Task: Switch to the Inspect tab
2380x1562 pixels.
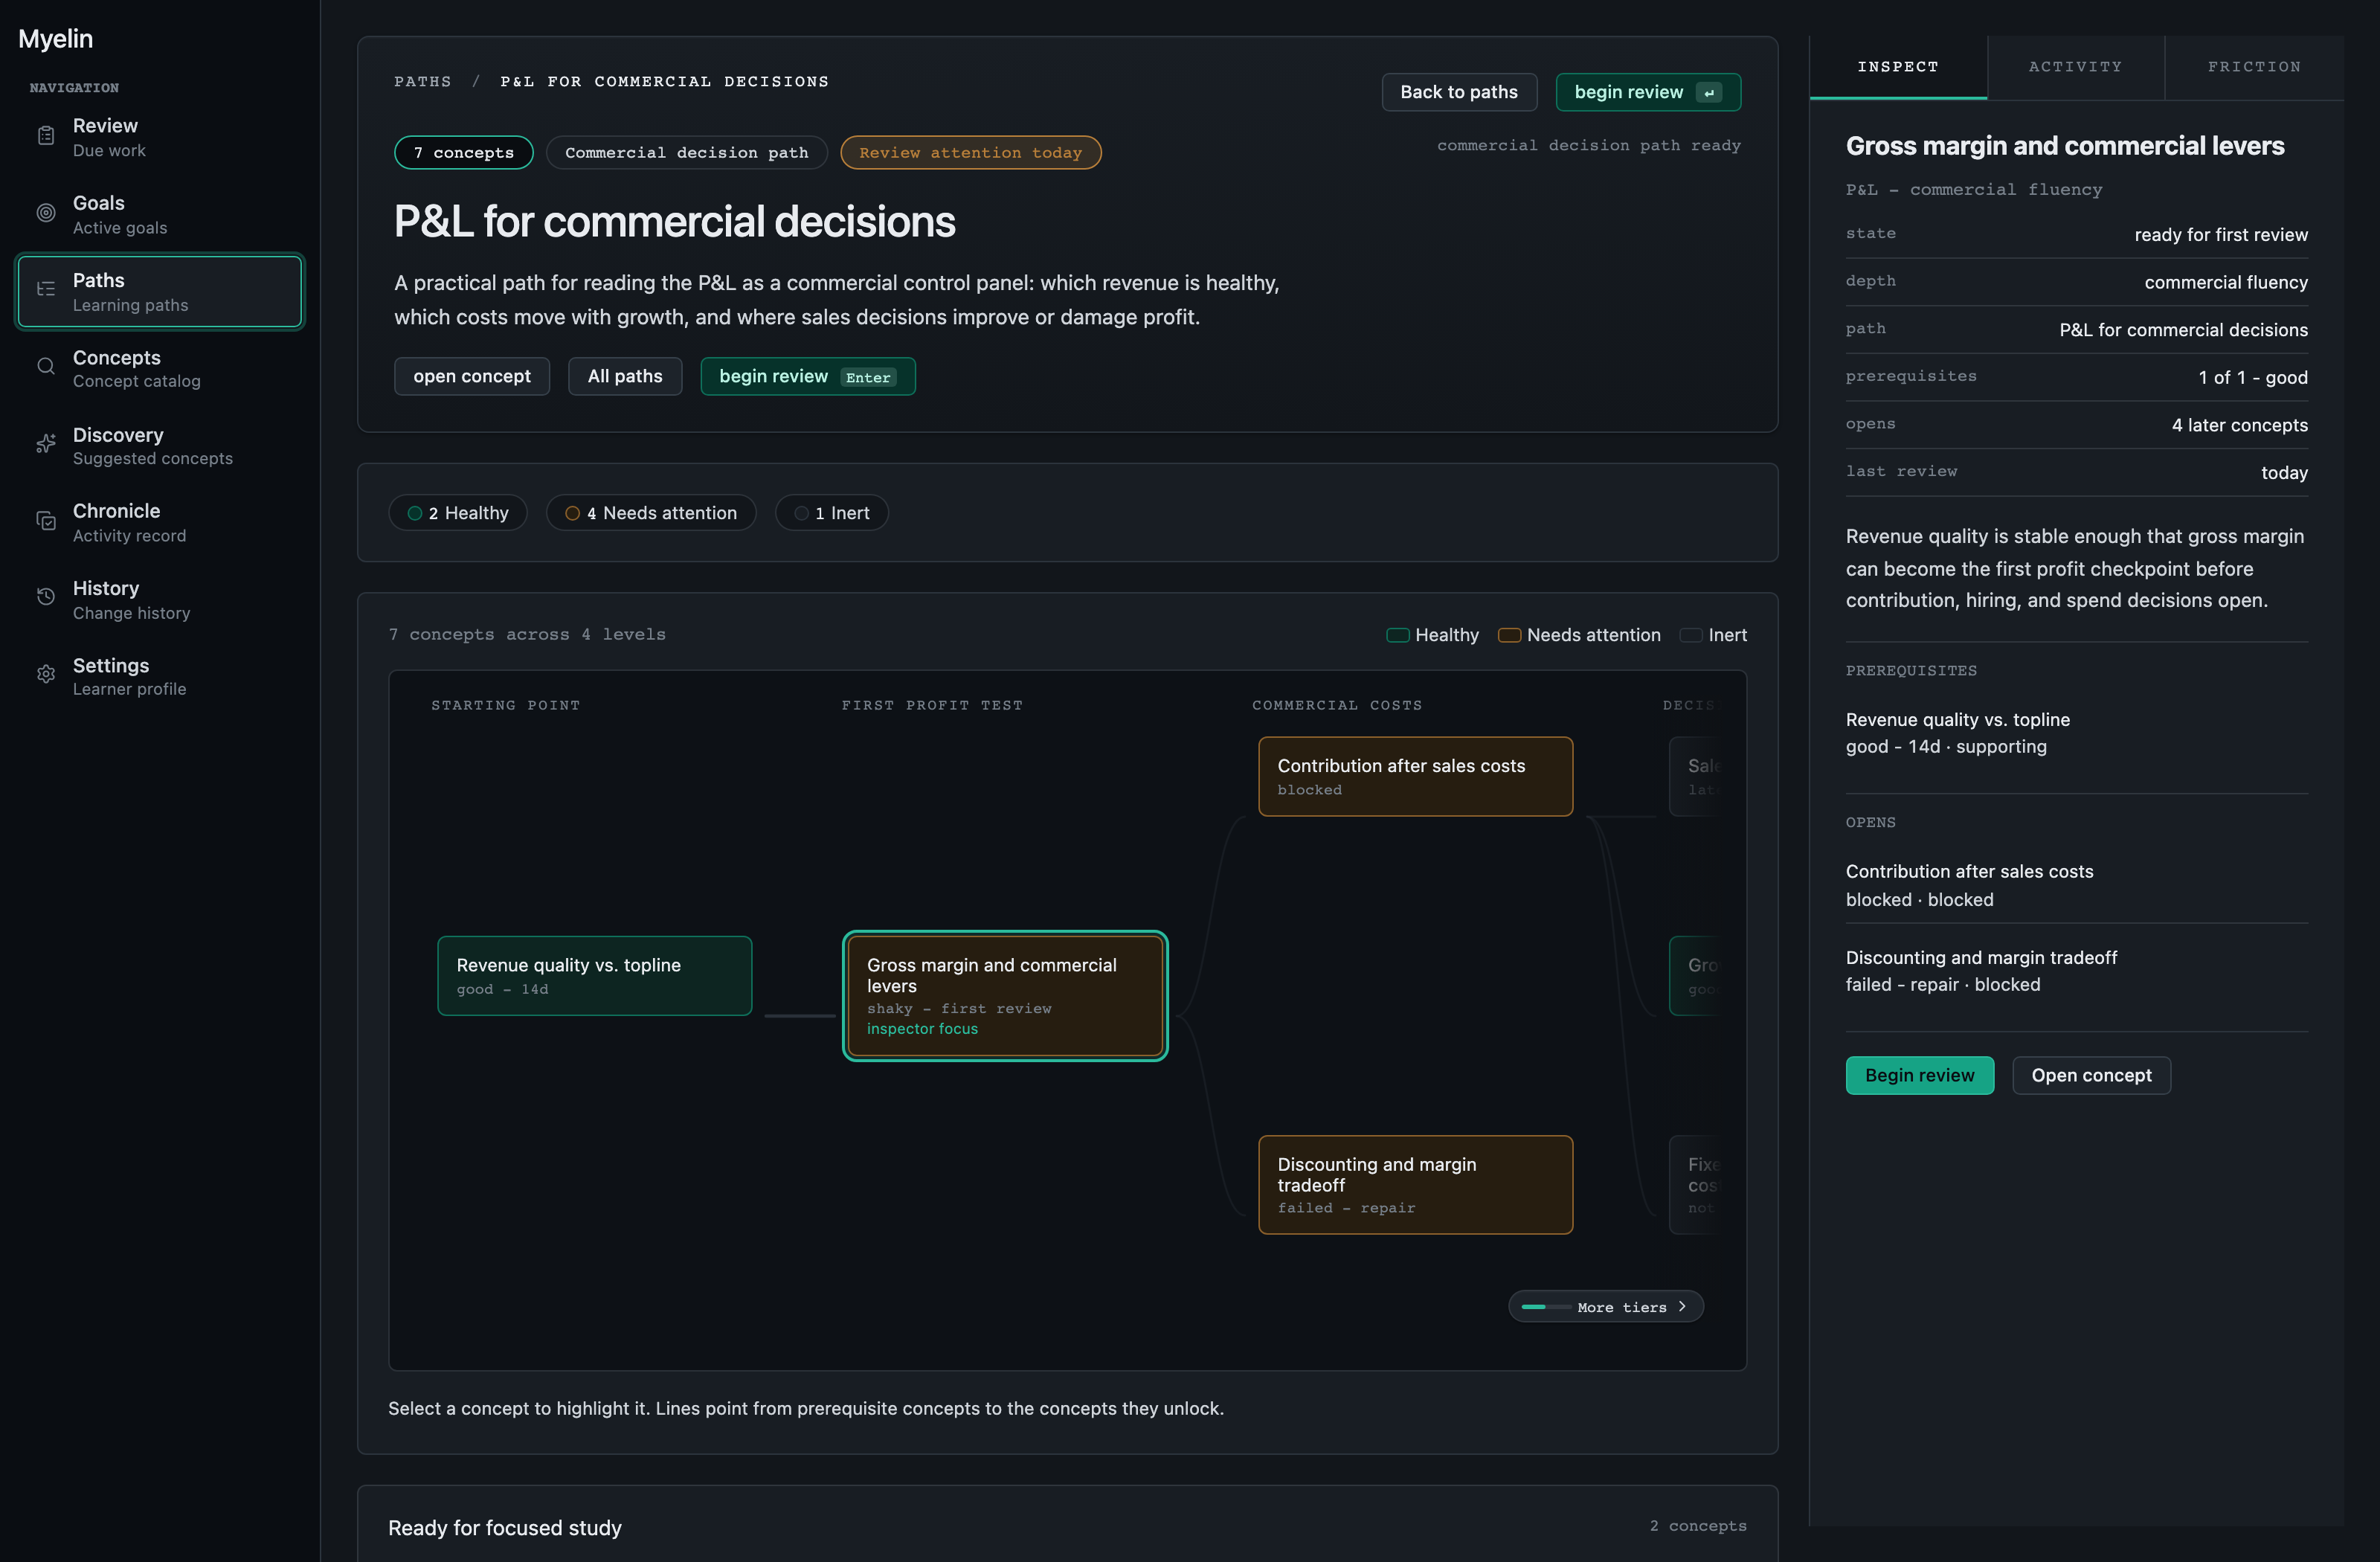Action: pos(1898,67)
